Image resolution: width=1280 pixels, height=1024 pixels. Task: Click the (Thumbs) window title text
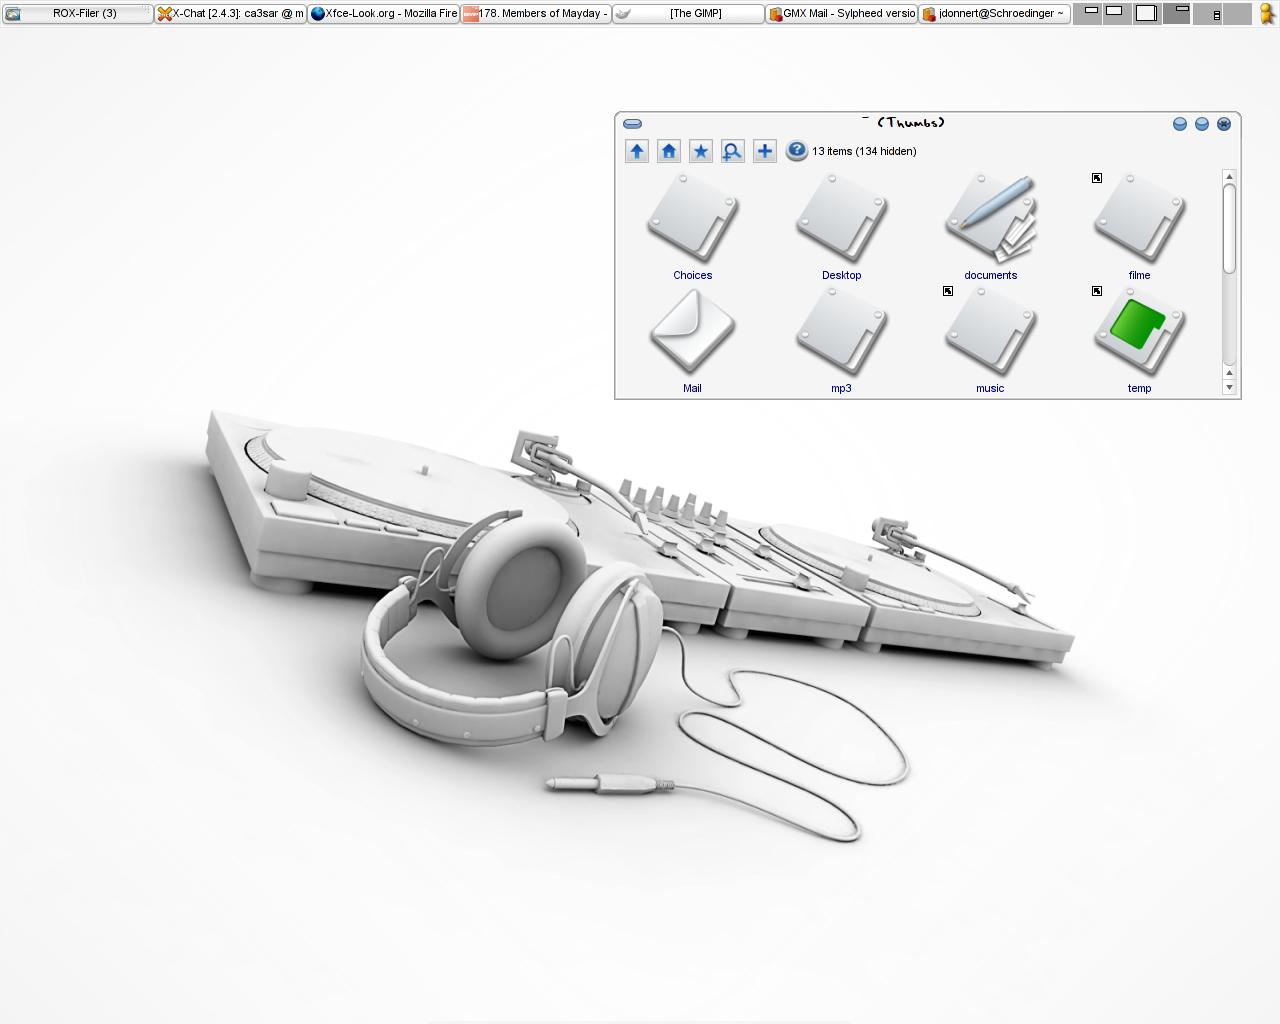tap(910, 123)
